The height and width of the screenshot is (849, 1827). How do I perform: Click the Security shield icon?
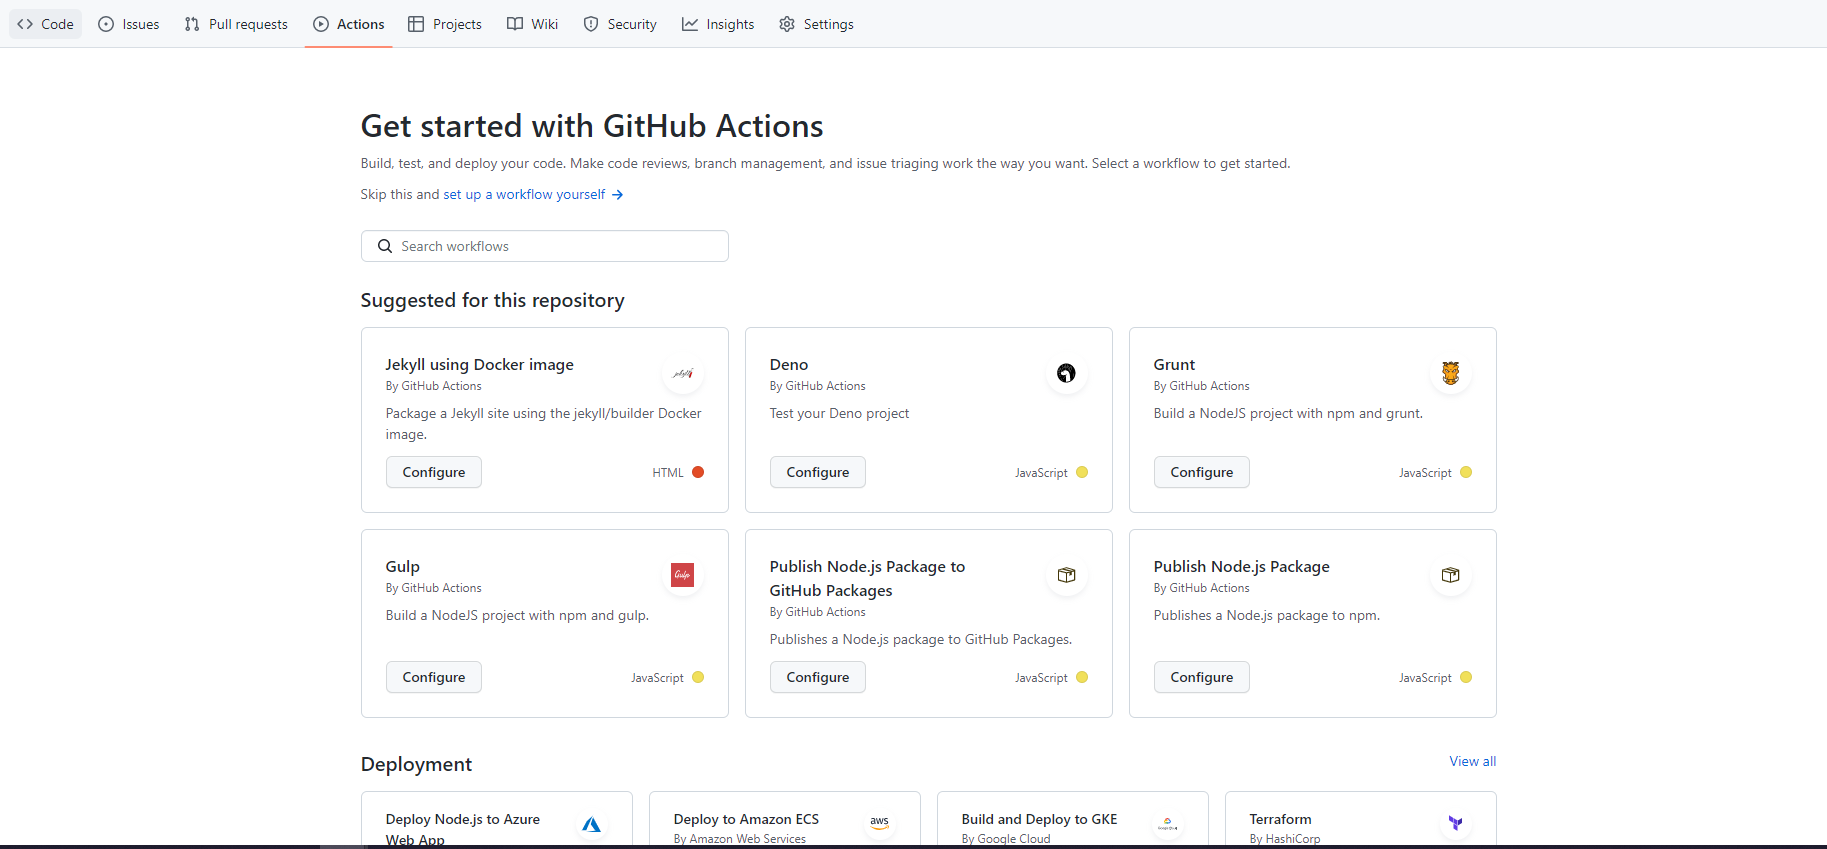(x=591, y=24)
